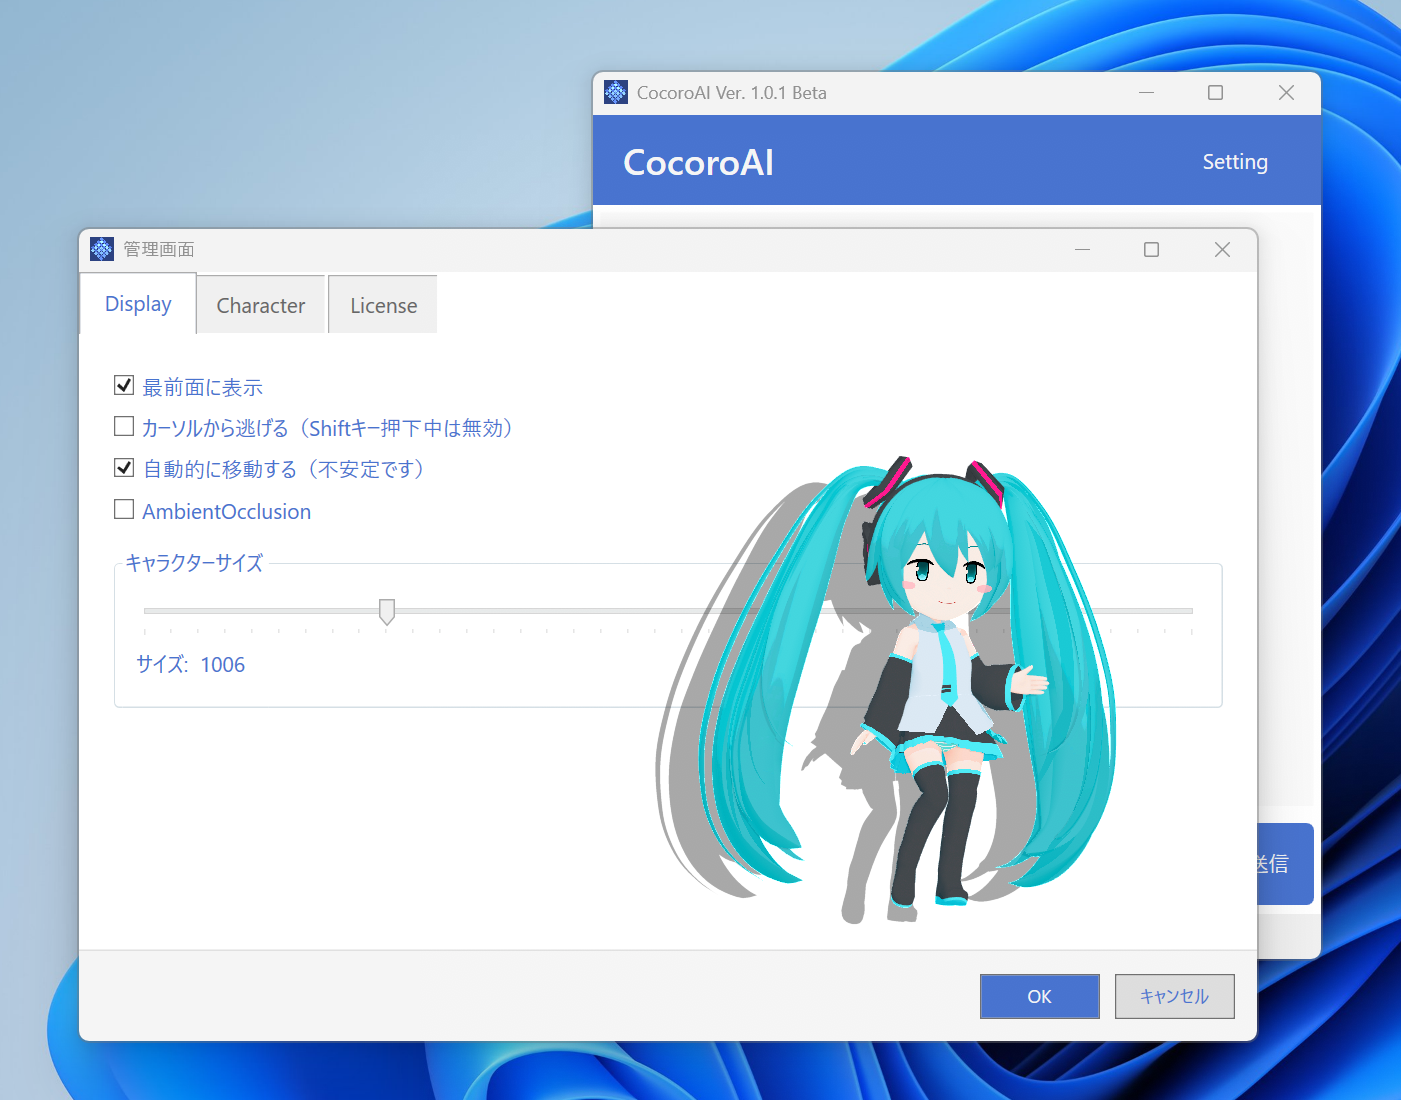Select the Display tab
This screenshot has width=1401, height=1100.
point(137,304)
